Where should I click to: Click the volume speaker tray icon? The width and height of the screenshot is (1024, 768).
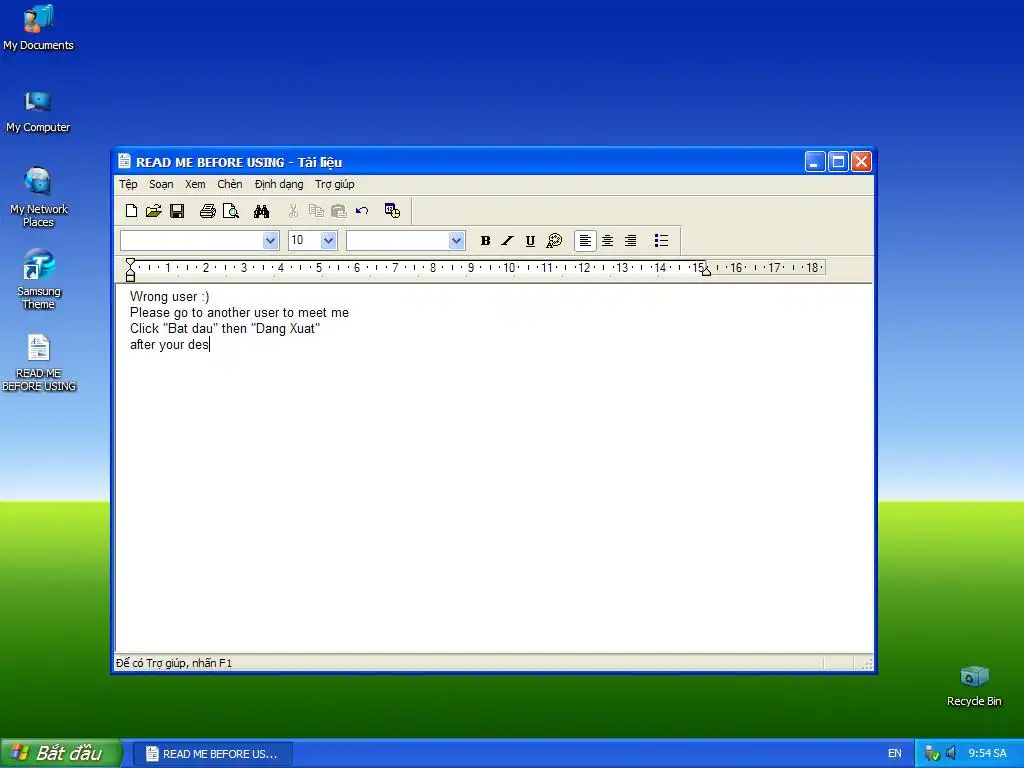point(951,753)
